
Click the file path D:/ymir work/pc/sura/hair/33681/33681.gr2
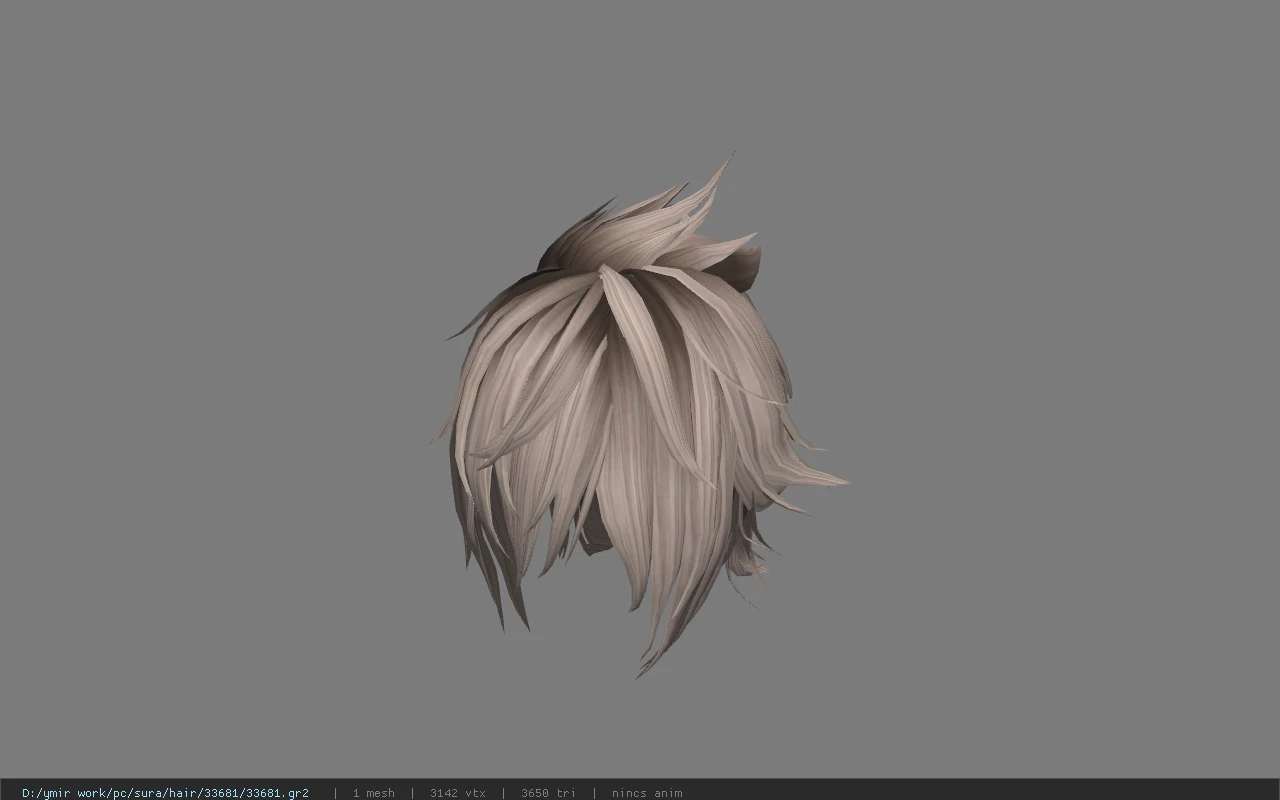(165, 793)
